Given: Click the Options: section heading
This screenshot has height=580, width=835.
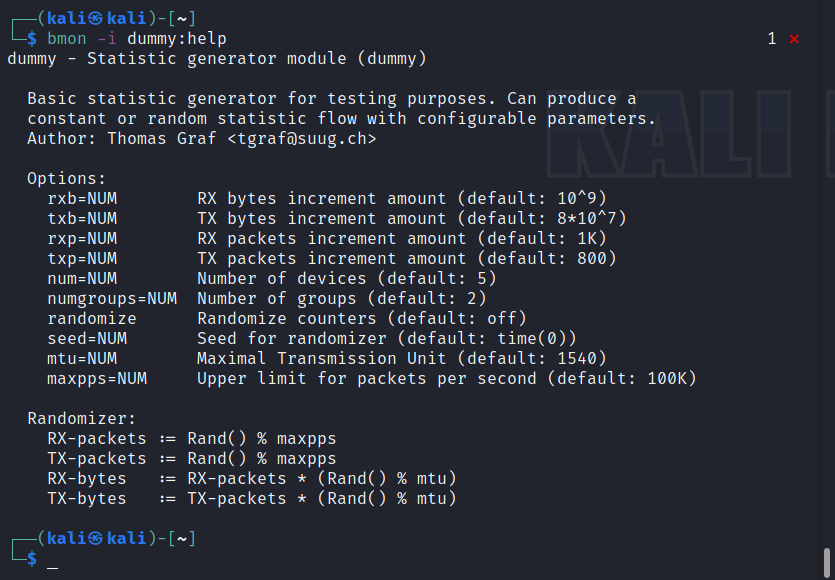Looking at the screenshot, I should coord(67,179).
